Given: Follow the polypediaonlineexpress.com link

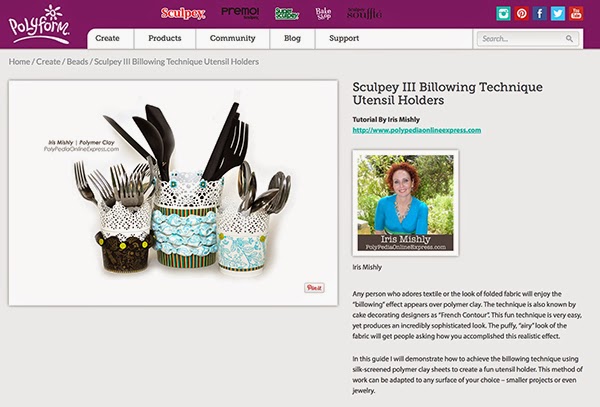Looking at the screenshot, I should pyautogui.click(x=417, y=130).
